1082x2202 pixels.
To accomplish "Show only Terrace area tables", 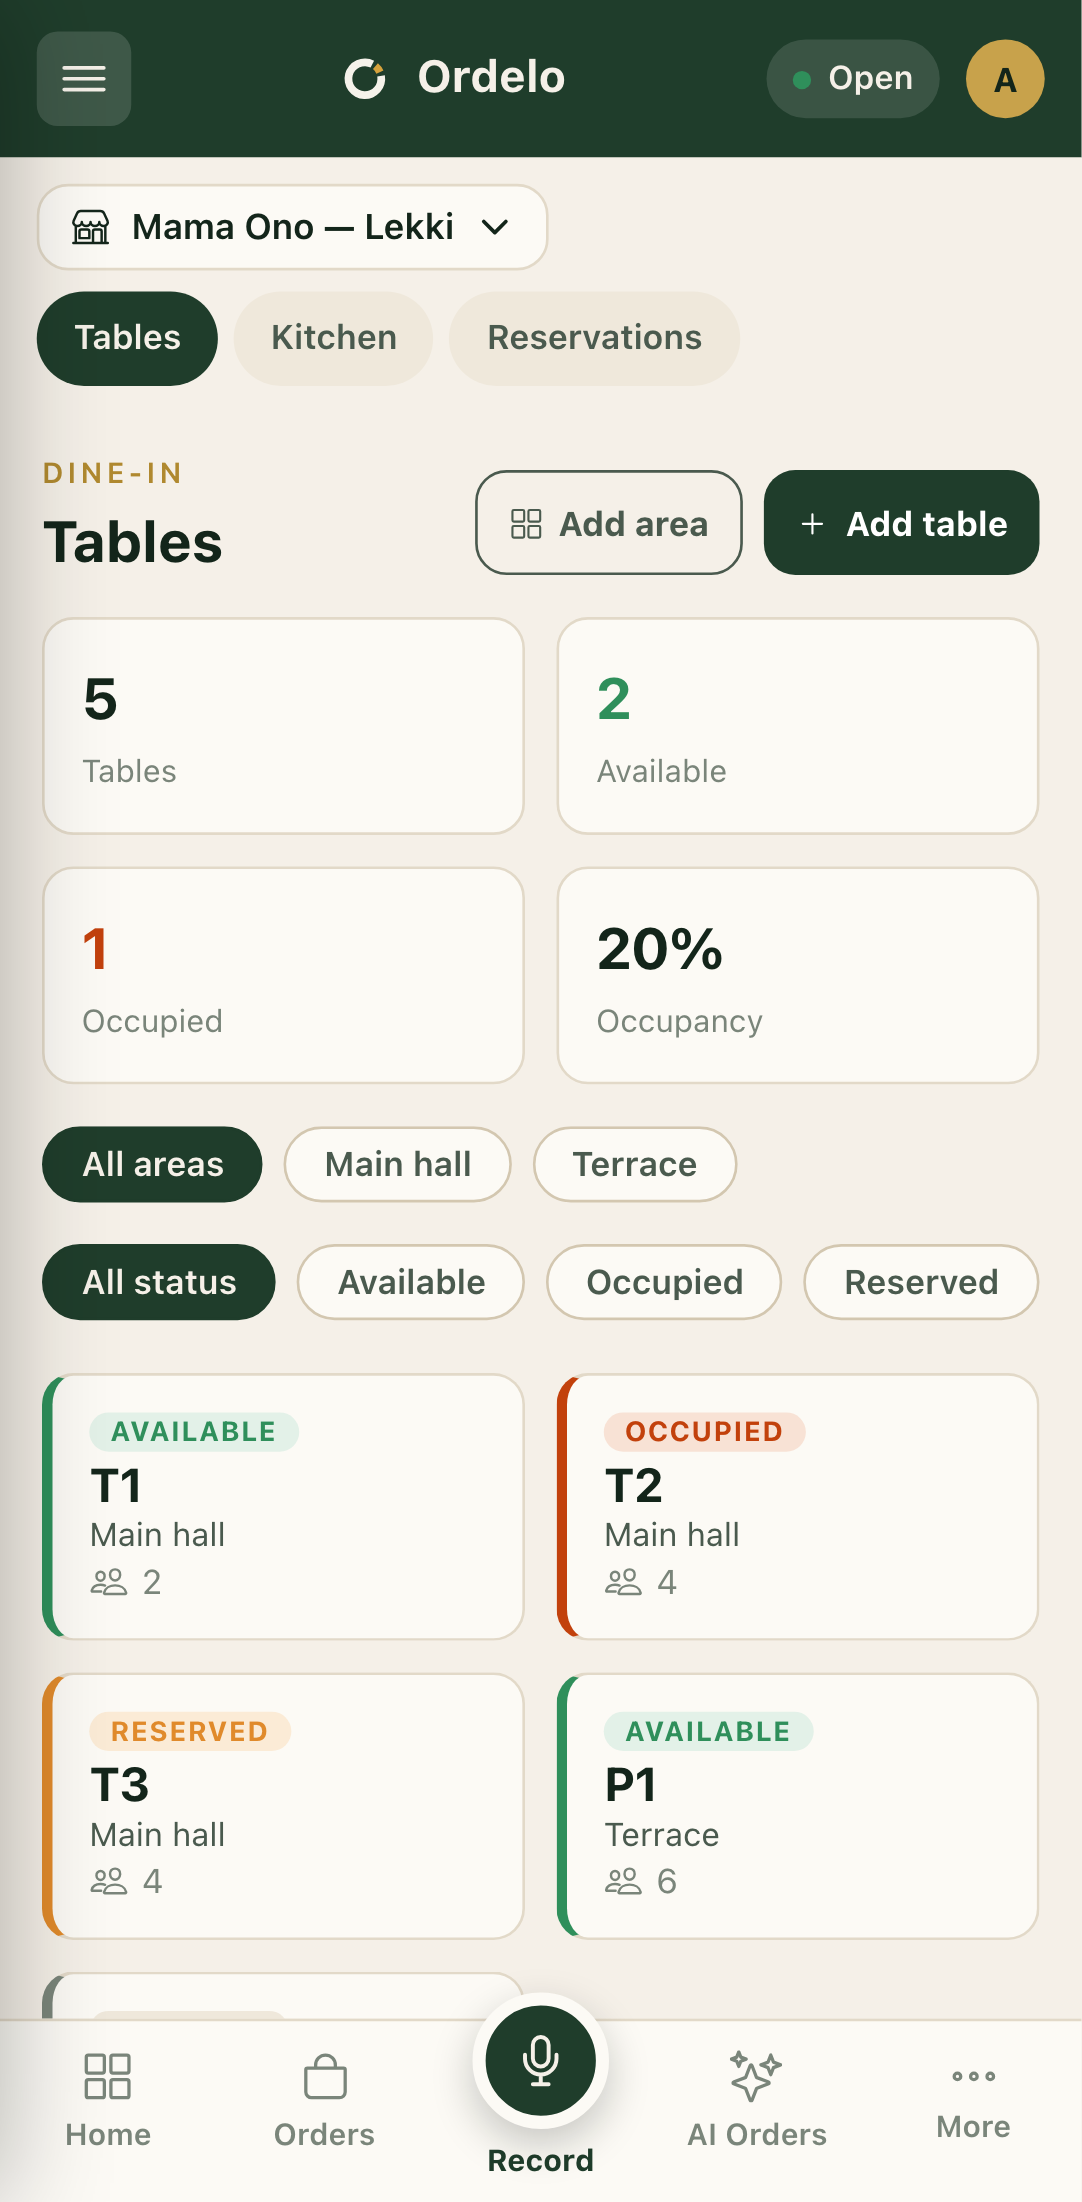I will coord(635,1164).
